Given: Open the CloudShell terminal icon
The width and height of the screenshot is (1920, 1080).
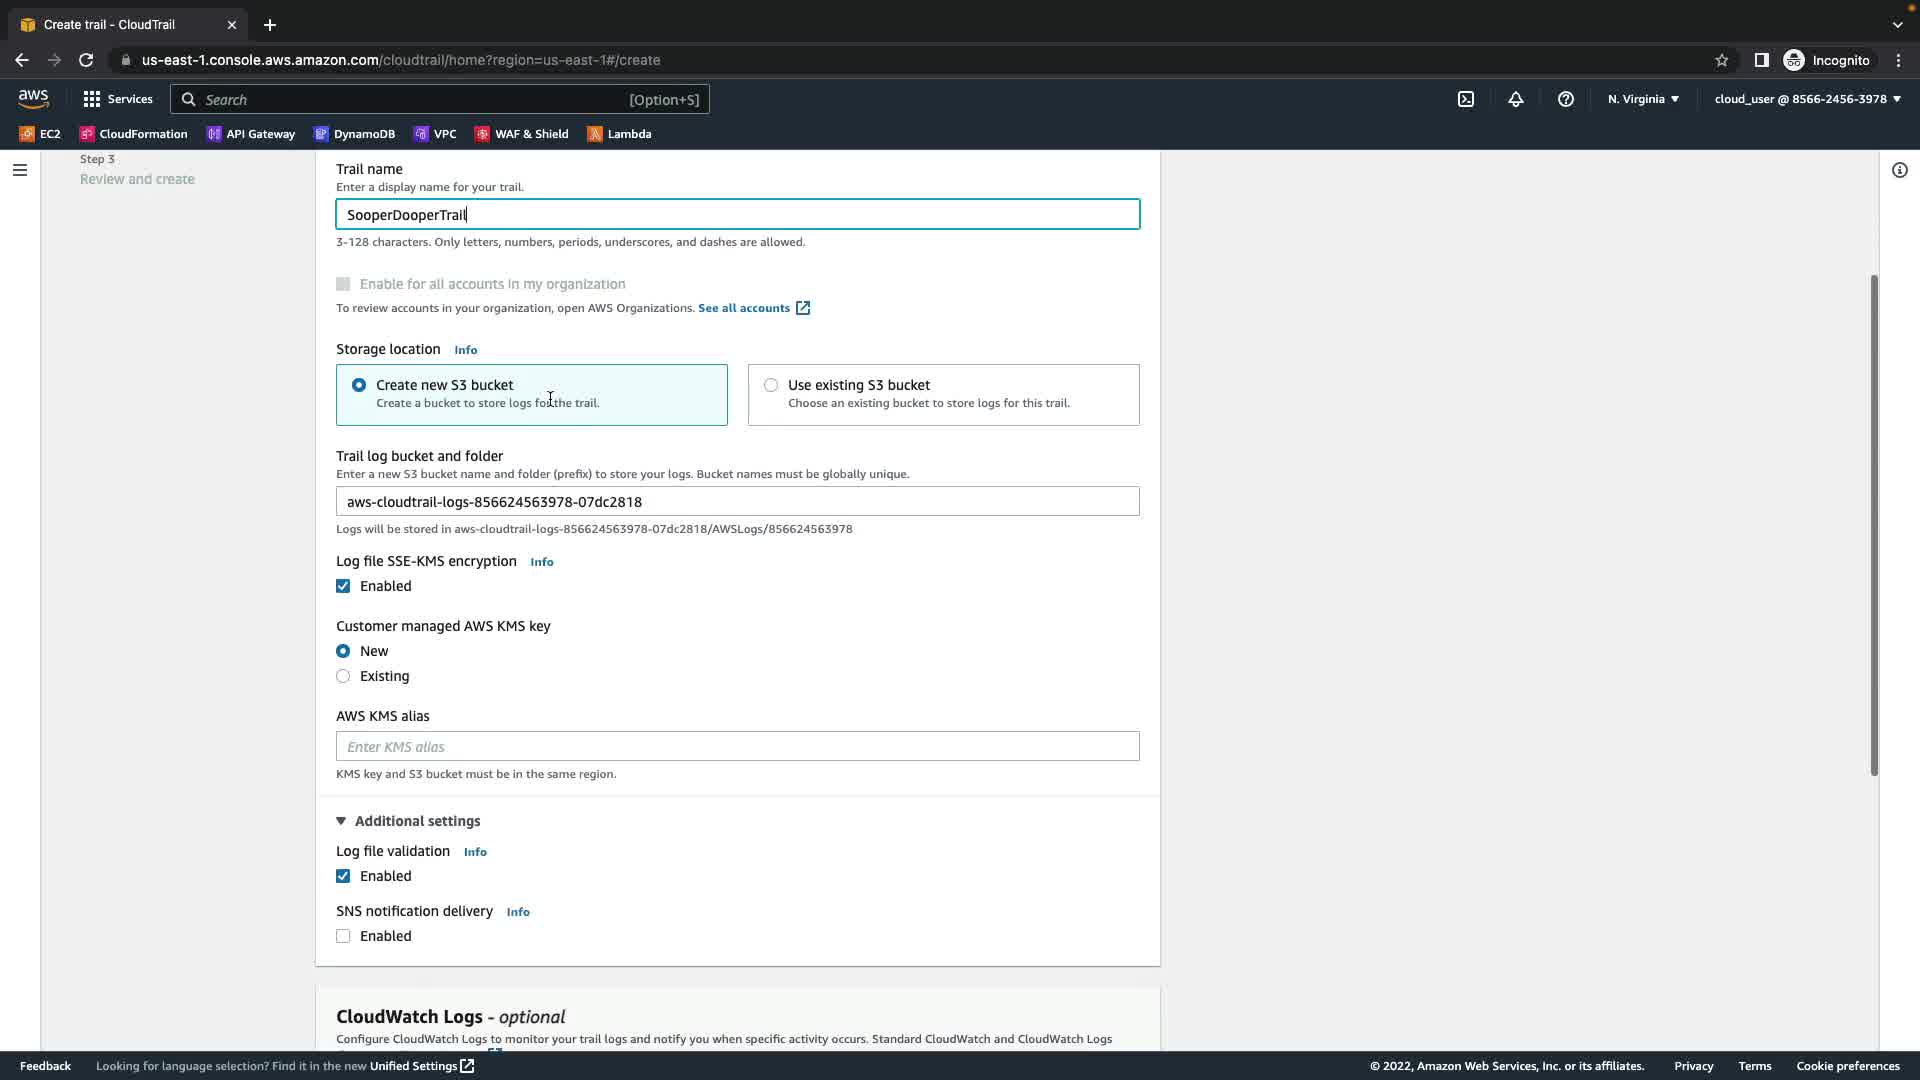Looking at the screenshot, I should coord(1465,99).
